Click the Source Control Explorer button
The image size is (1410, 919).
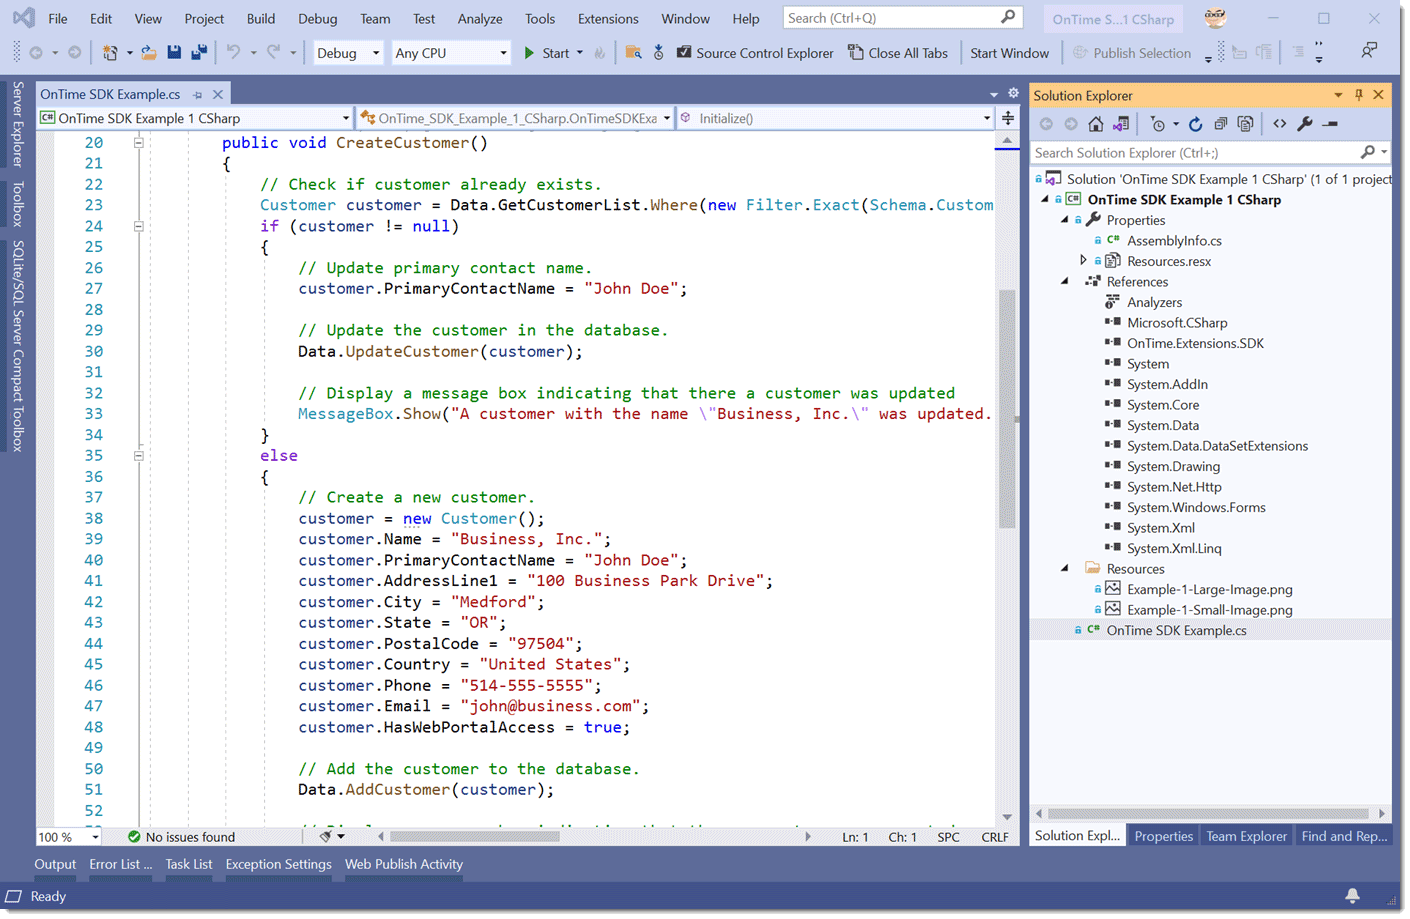pyautogui.click(x=755, y=53)
